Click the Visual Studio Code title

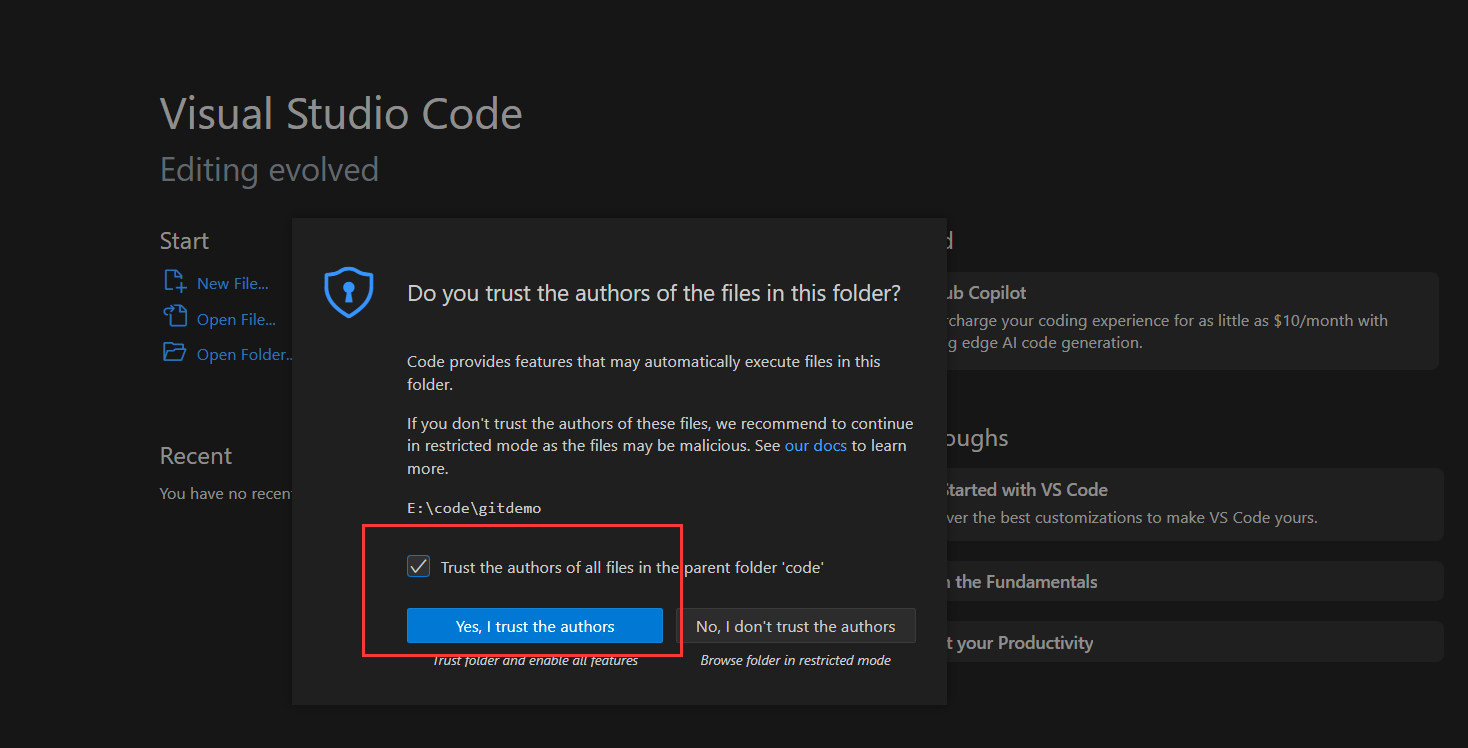(x=341, y=114)
